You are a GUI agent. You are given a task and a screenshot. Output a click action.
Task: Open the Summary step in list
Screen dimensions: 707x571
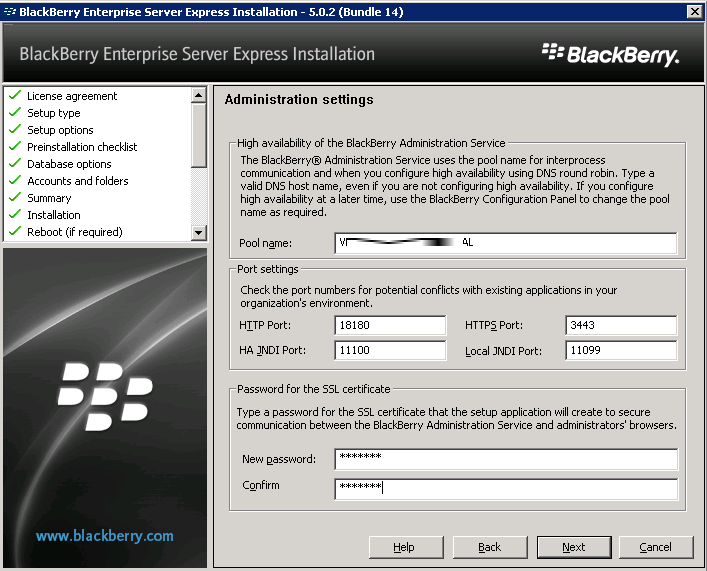(x=49, y=198)
